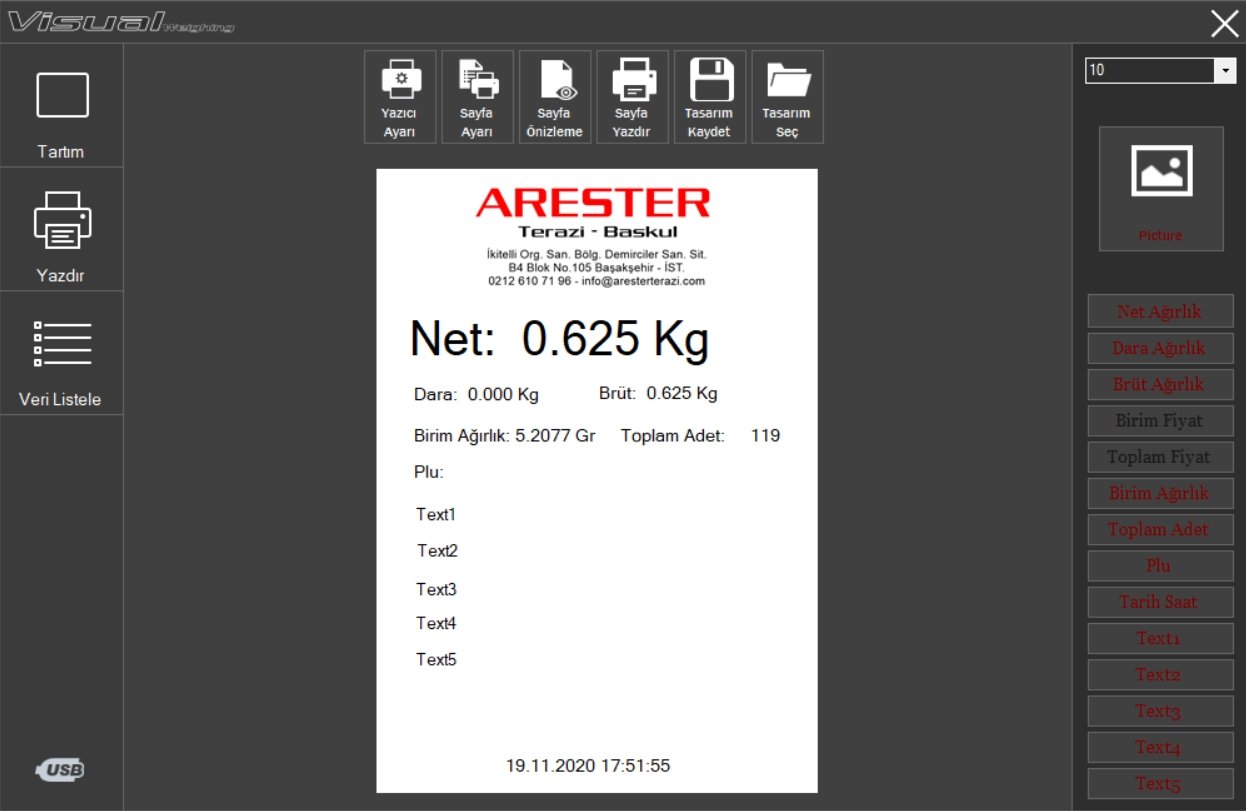Image resolution: width=1246 pixels, height=811 pixels.
Task: Select 'Text2' label on design page
Action: [x=437, y=551]
